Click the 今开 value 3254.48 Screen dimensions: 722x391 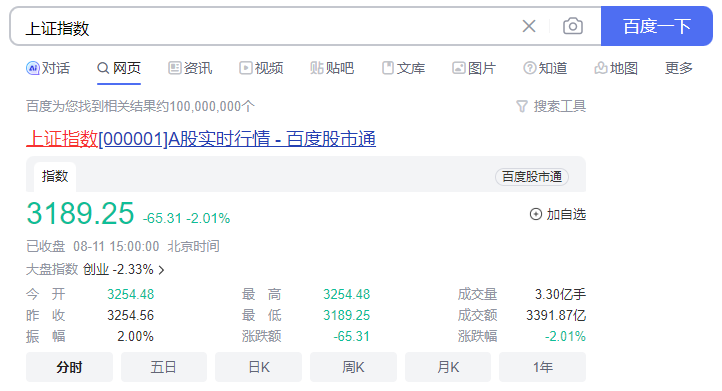131,294
